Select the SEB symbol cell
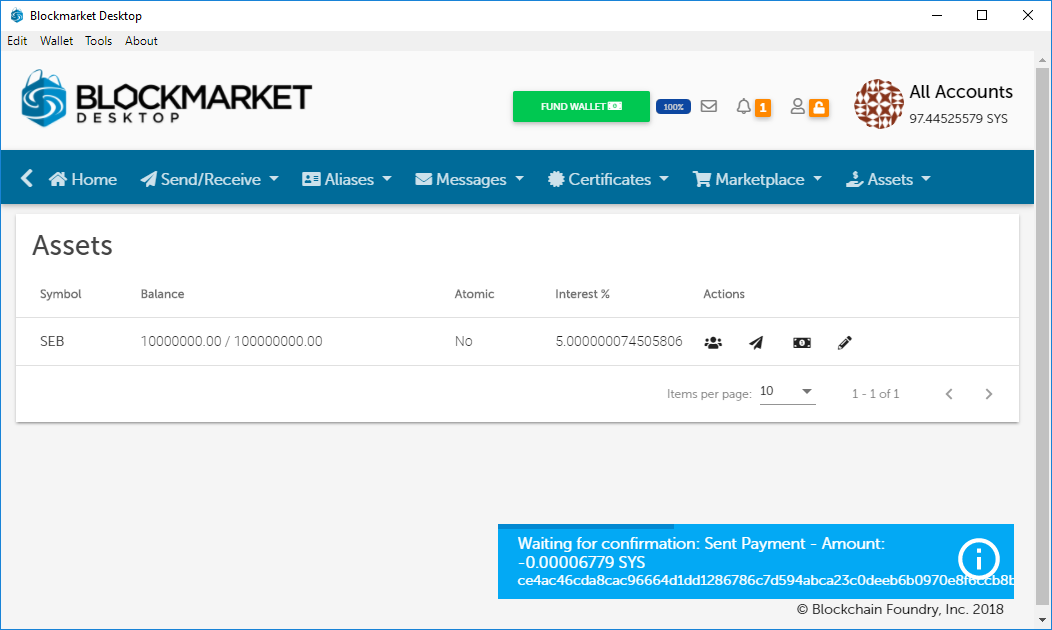Viewport: 1052px width, 630px height. 52,342
